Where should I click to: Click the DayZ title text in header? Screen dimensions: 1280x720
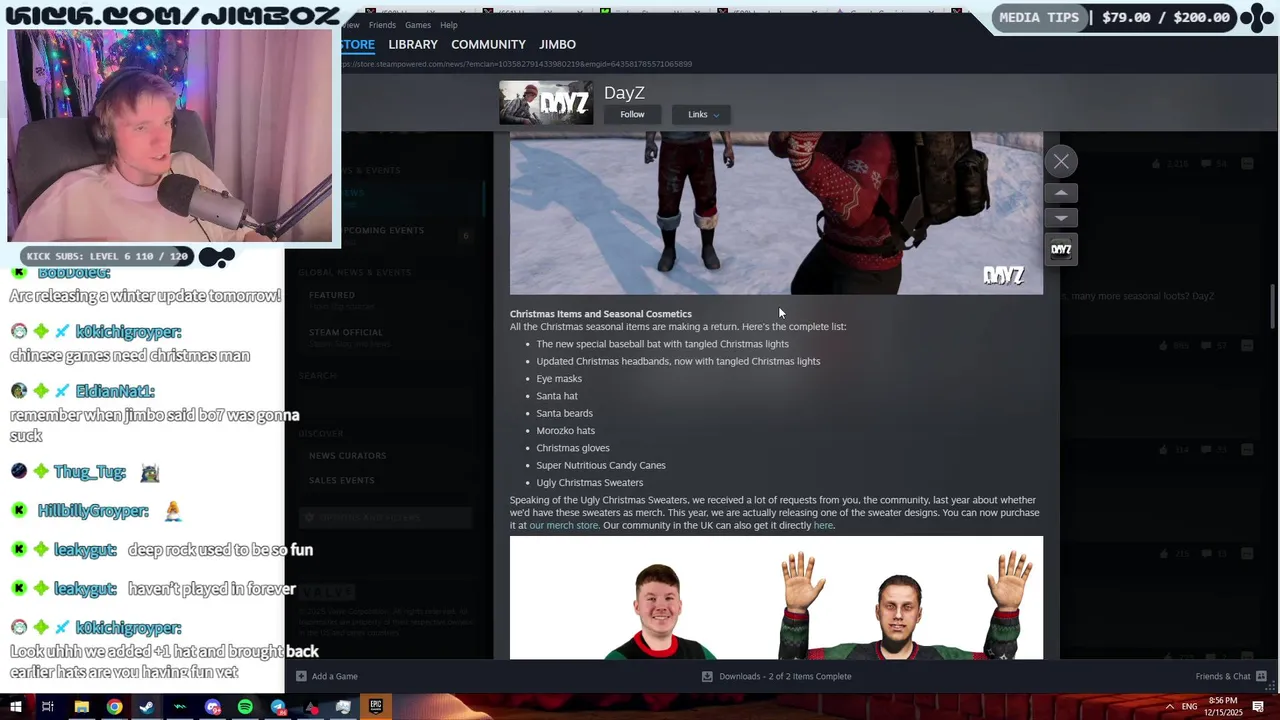(624, 92)
